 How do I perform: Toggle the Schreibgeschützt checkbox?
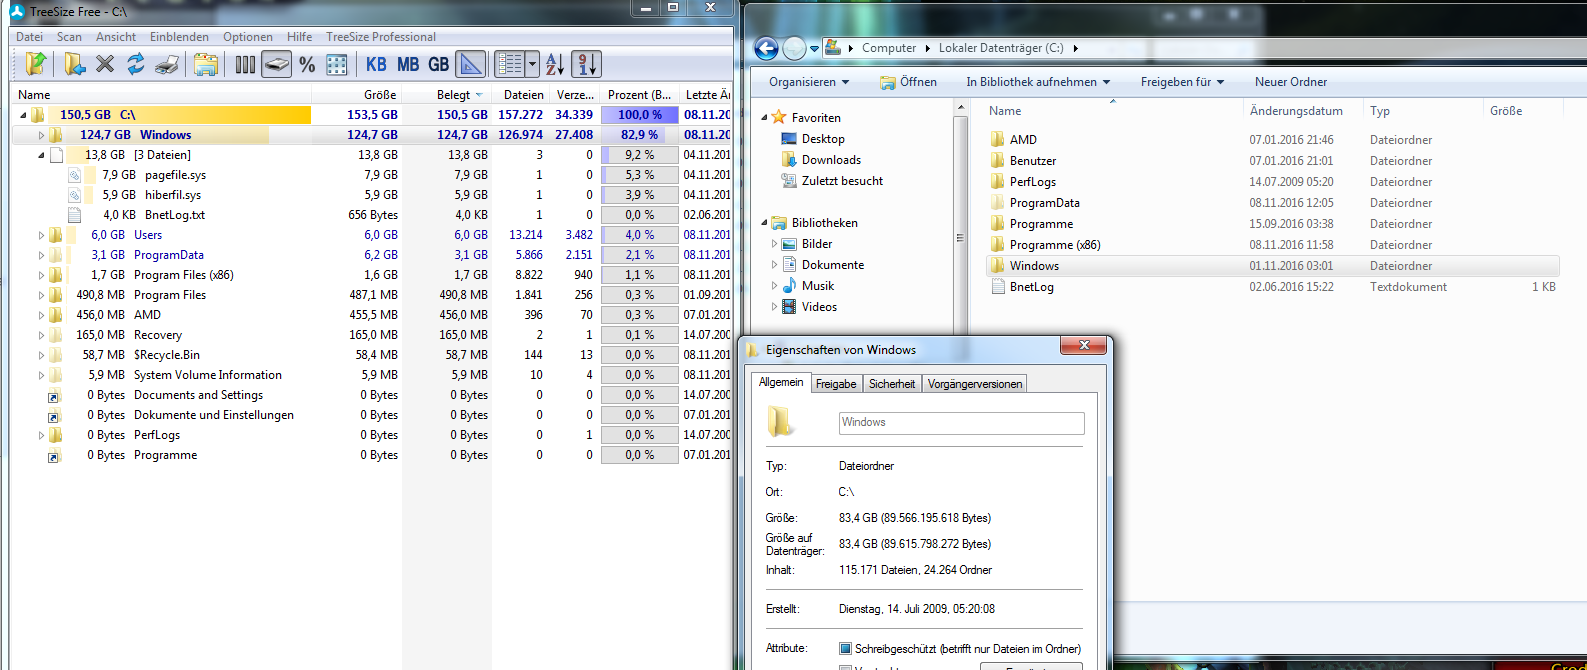[x=845, y=649]
